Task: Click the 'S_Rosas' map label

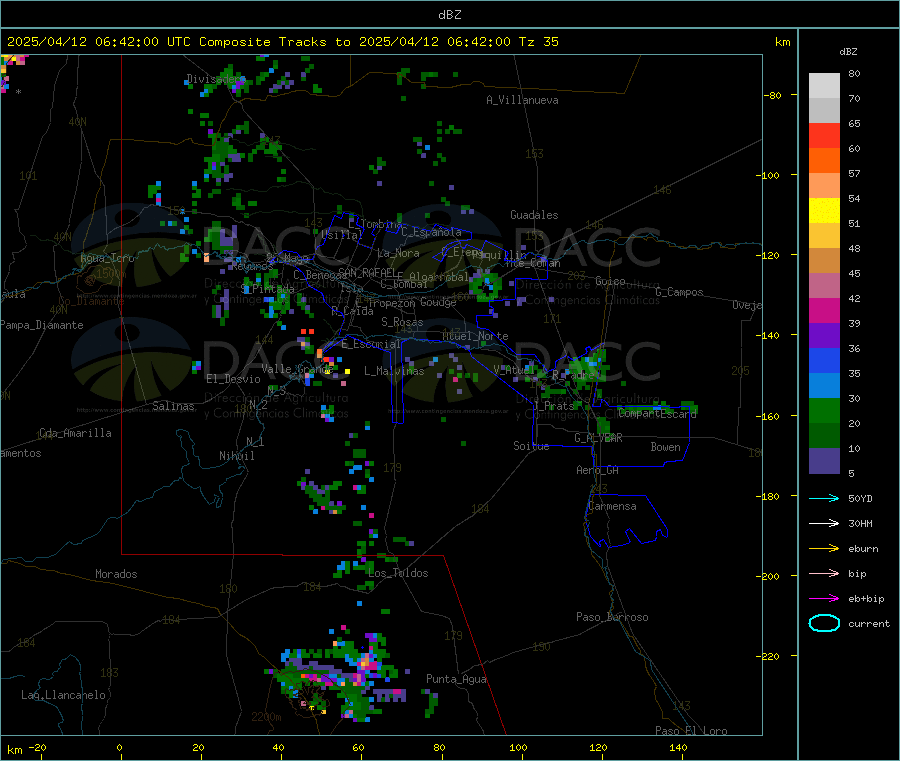Action: coord(402,322)
